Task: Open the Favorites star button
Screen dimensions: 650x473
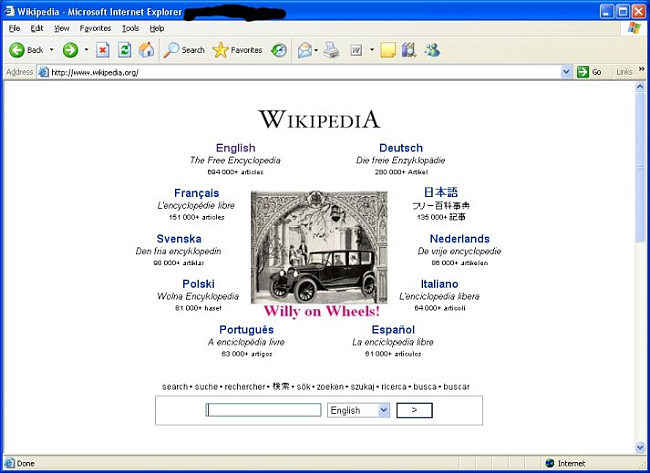Action: pos(238,50)
